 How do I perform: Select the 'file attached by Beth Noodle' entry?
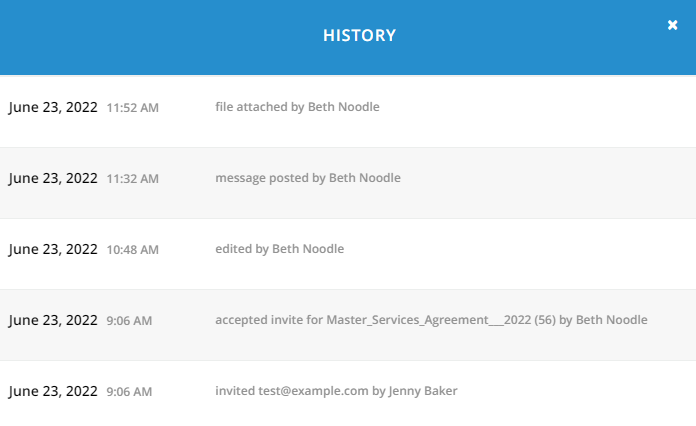pyautogui.click(x=297, y=107)
